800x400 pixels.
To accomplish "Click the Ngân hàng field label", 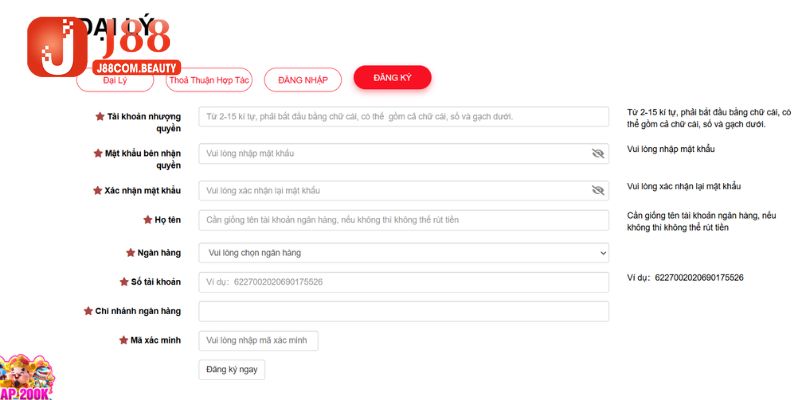I will pyautogui.click(x=159, y=253).
